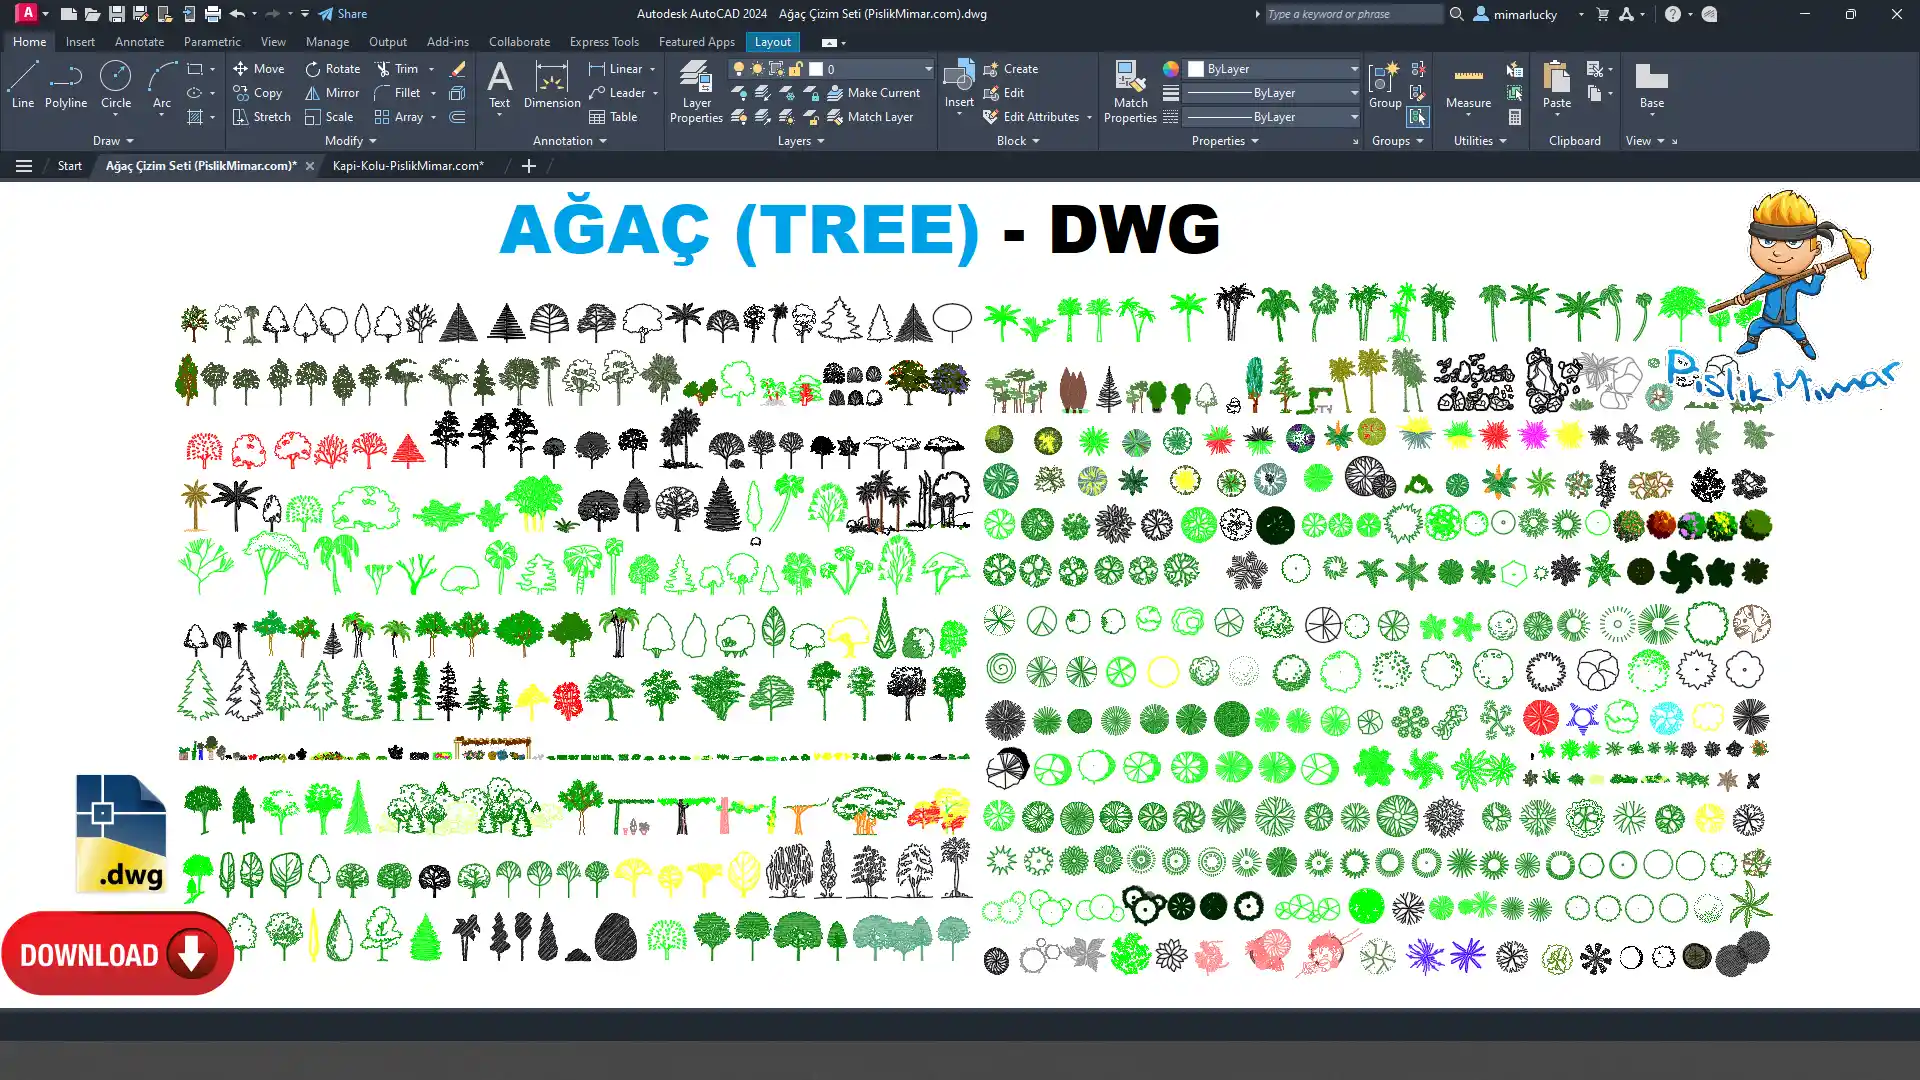Insert a block with Insert tool
This screenshot has height=1080, width=1920.
click(959, 85)
